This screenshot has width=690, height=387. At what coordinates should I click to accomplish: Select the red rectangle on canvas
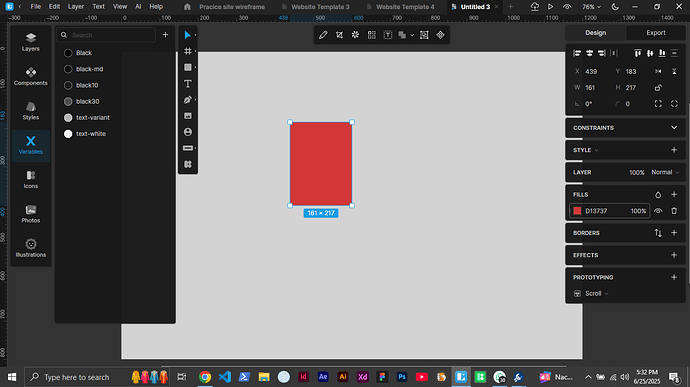321,164
